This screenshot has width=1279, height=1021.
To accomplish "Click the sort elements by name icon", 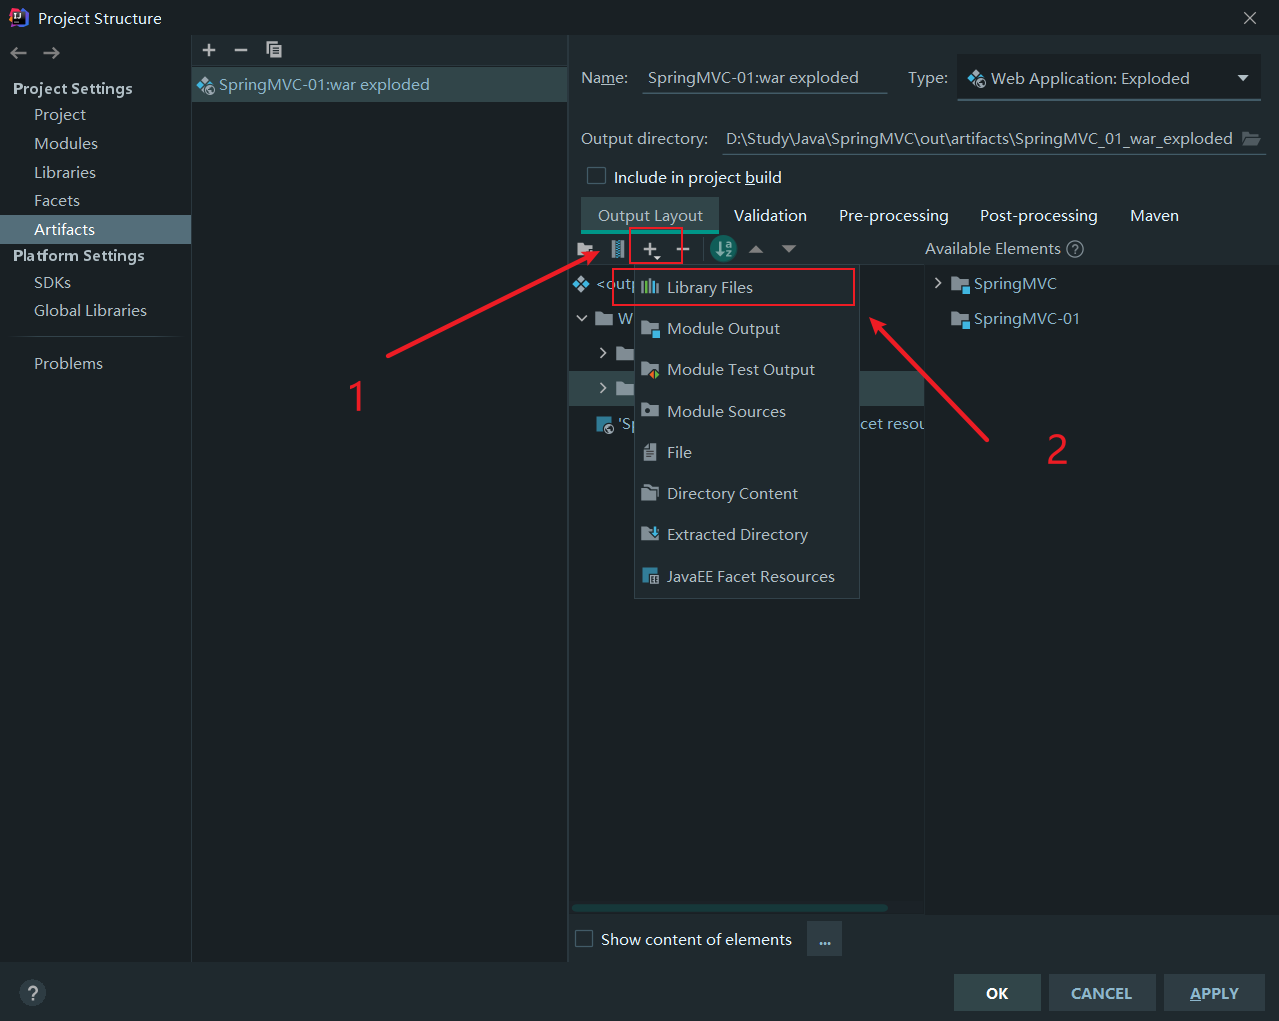I will [x=723, y=249].
